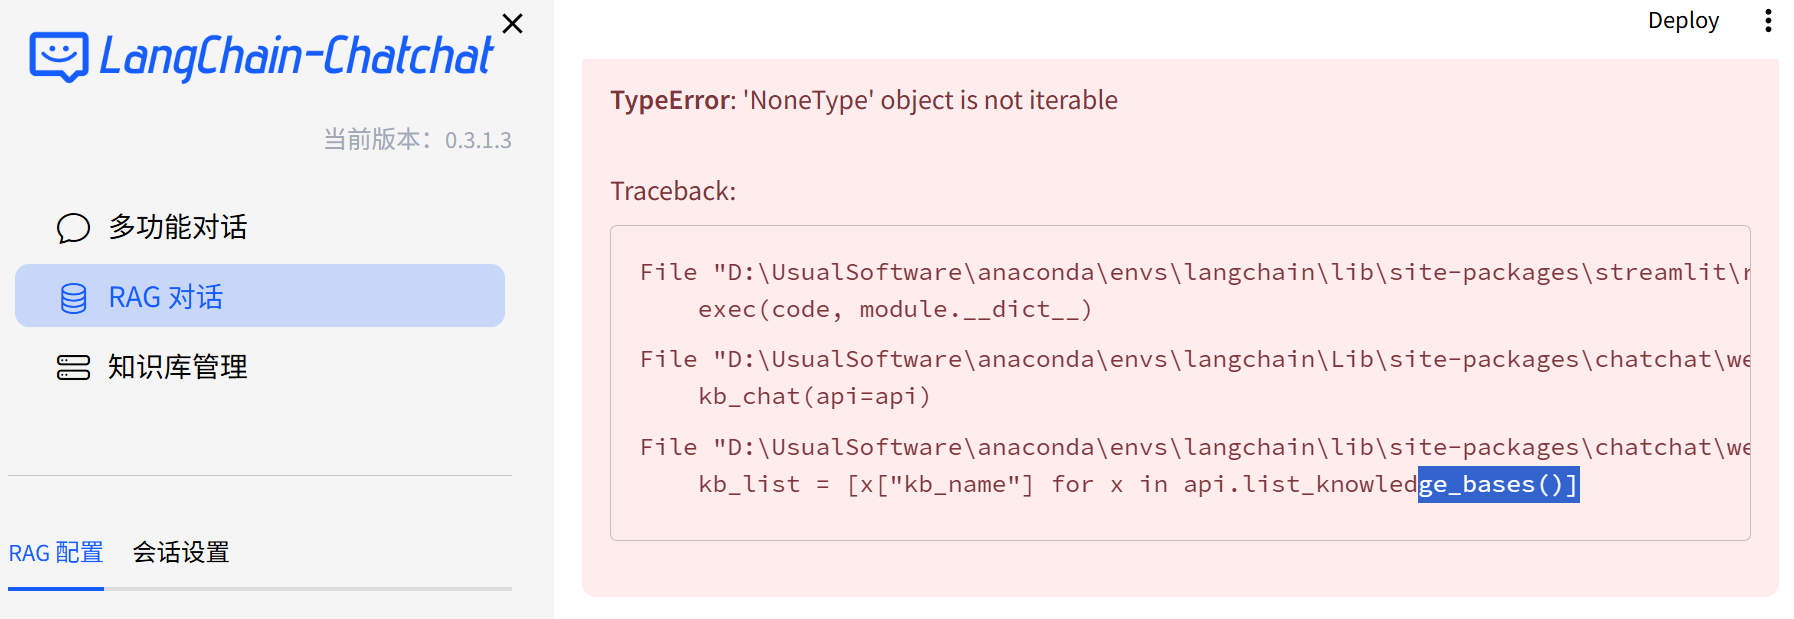The image size is (1794, 619).
Task: Go to the 知识库管理 page
Action: 260,367
